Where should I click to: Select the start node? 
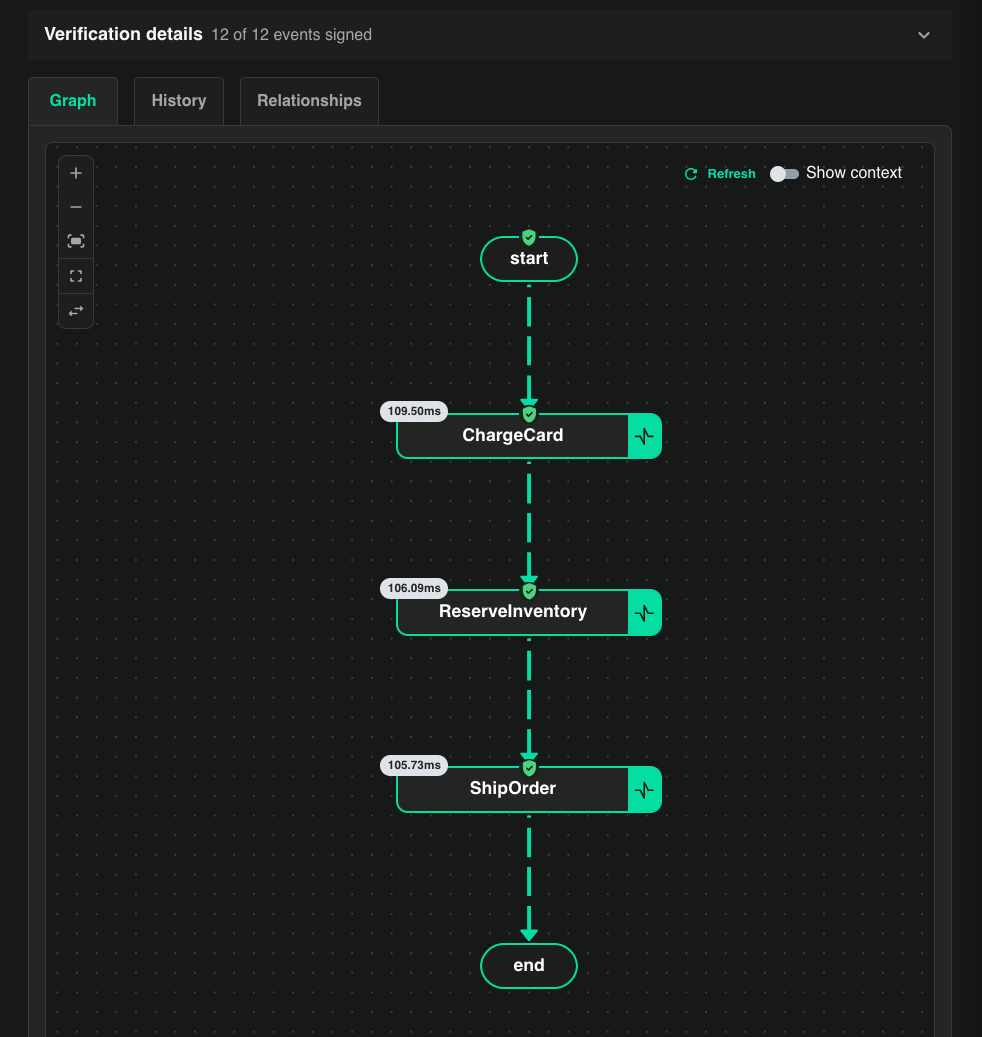tap(529, 259)
